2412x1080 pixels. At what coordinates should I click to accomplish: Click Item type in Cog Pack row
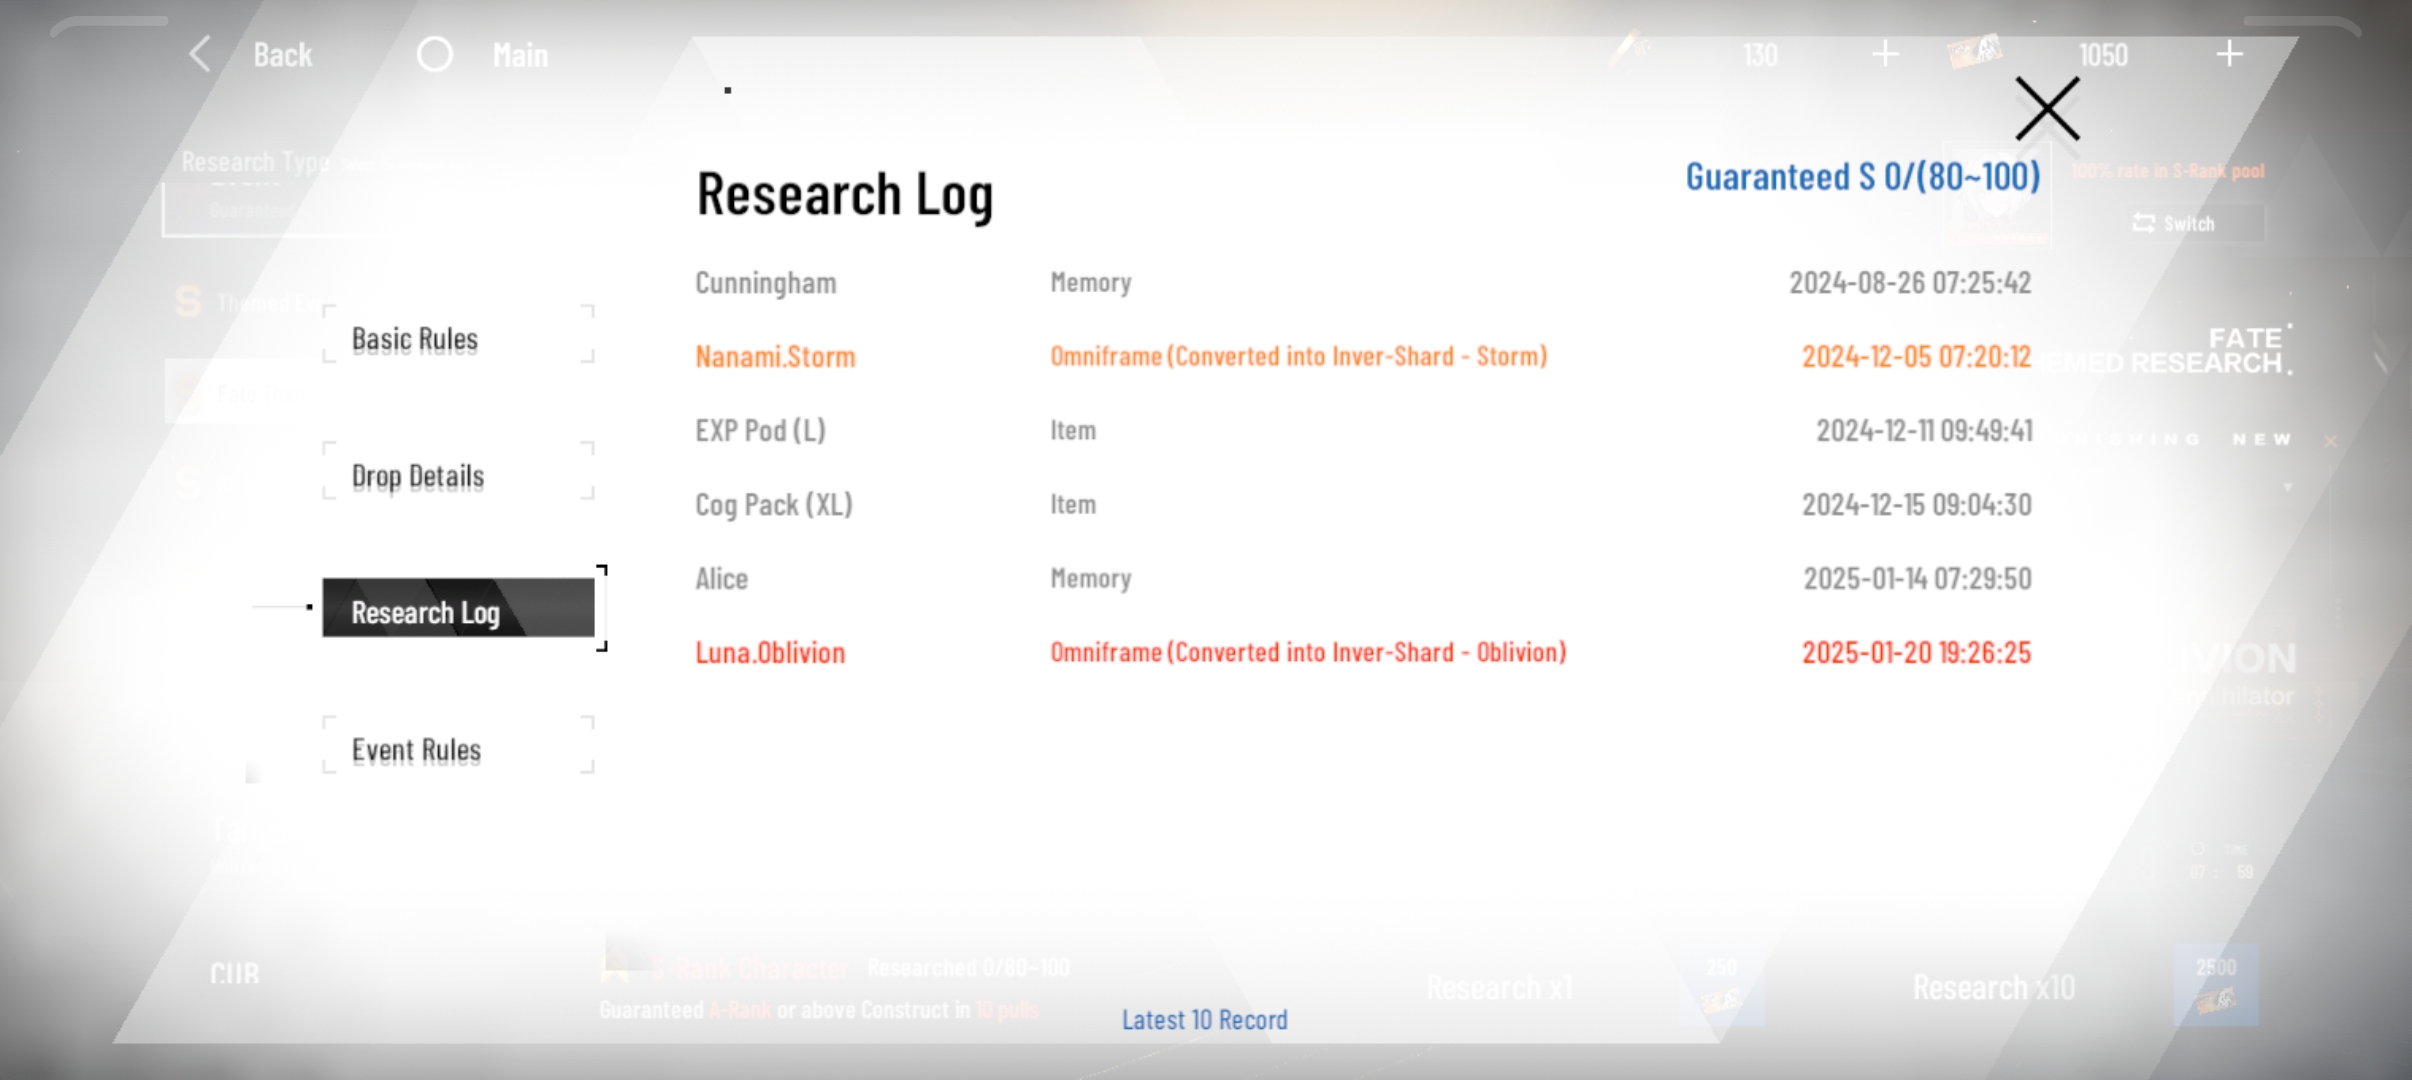click(1073, 505)
